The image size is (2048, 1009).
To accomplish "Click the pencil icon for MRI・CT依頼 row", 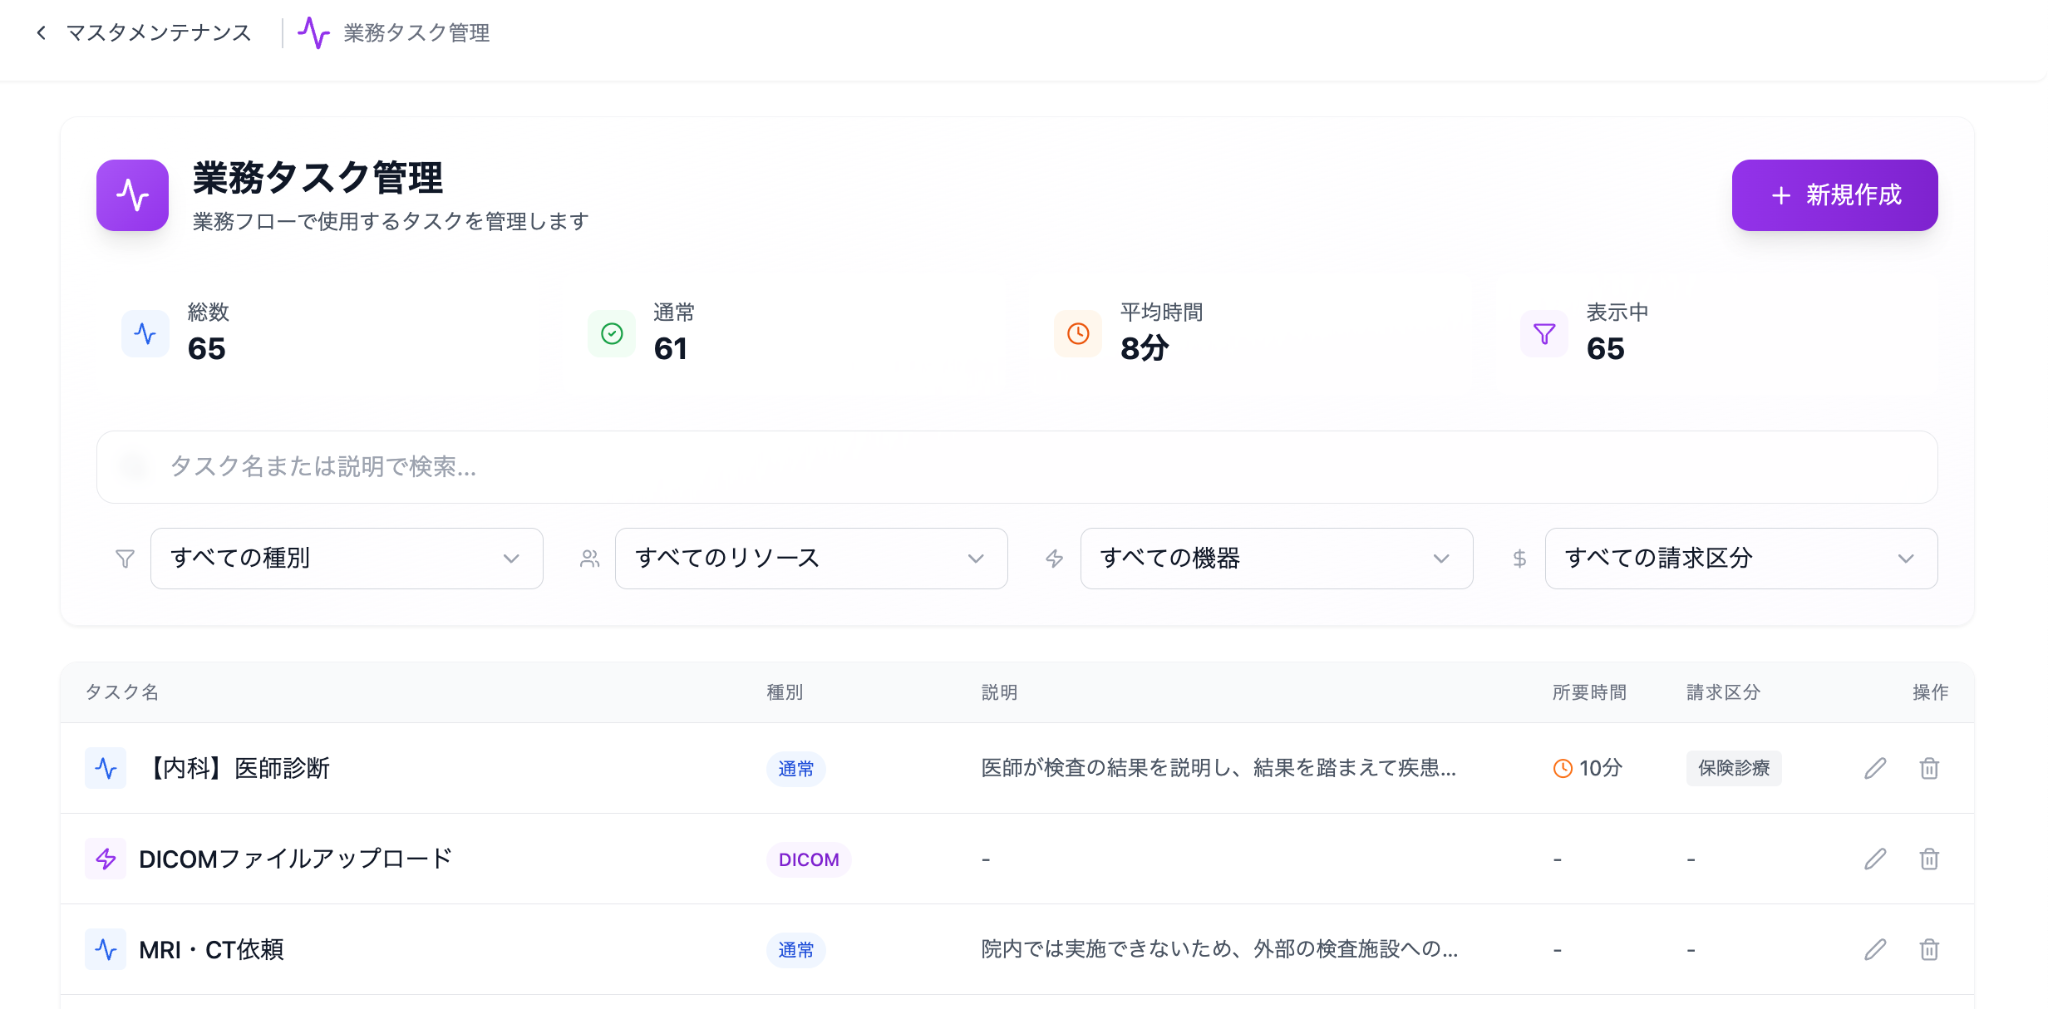I will [x=1876, y=949].
